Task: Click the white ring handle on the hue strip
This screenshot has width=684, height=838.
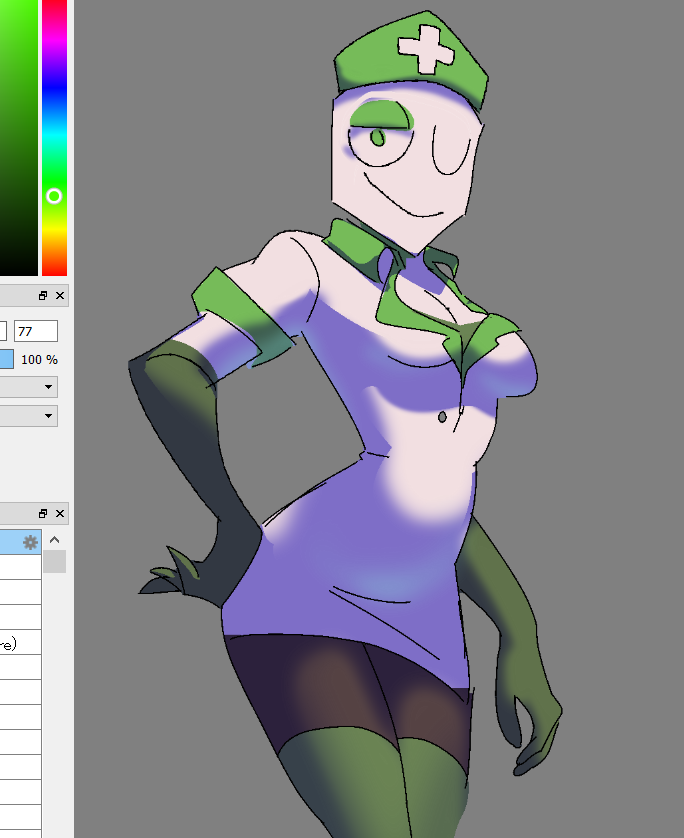Action: [x=54, y=196]
